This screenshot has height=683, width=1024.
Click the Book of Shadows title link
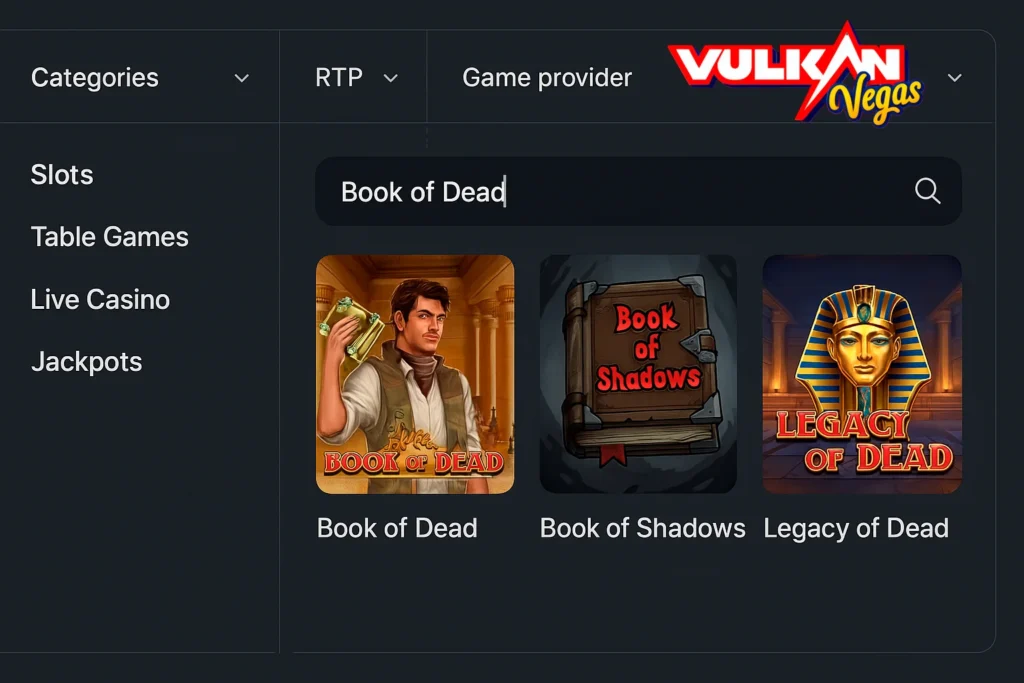point(643,528)
